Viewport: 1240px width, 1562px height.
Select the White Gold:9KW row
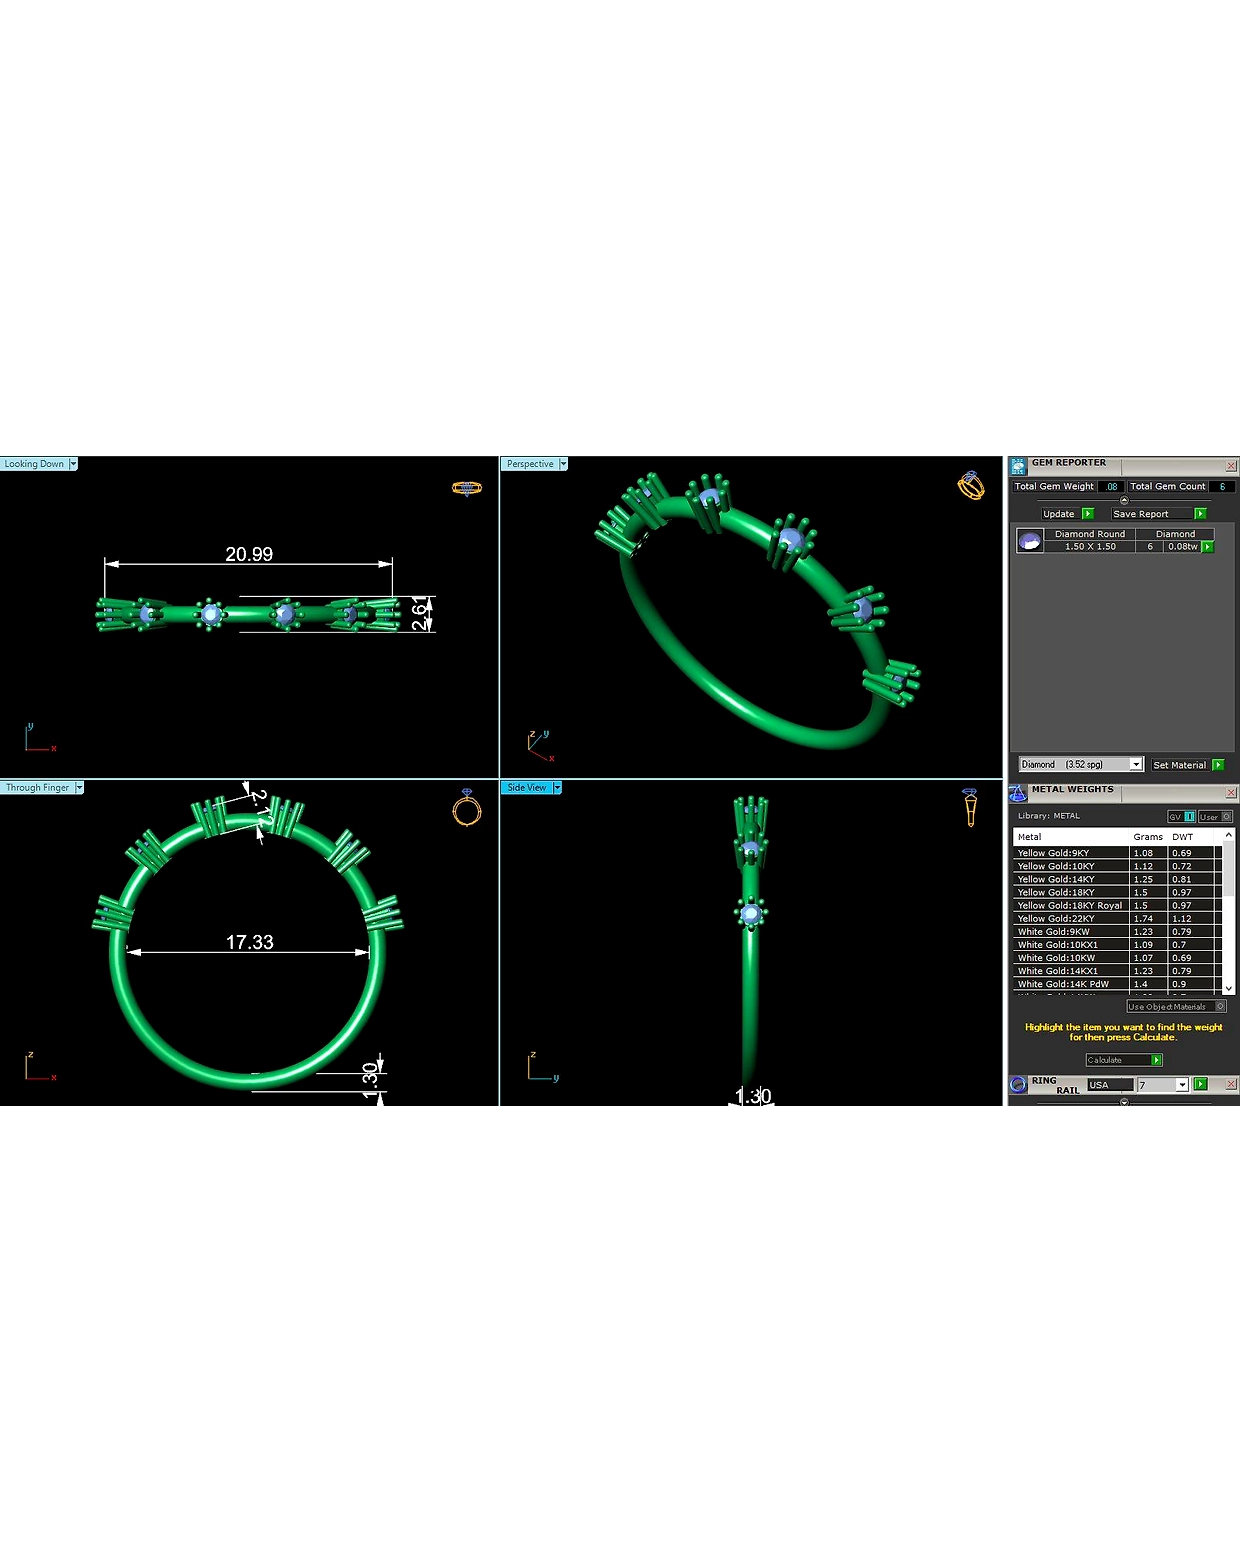pos(1117,931)
